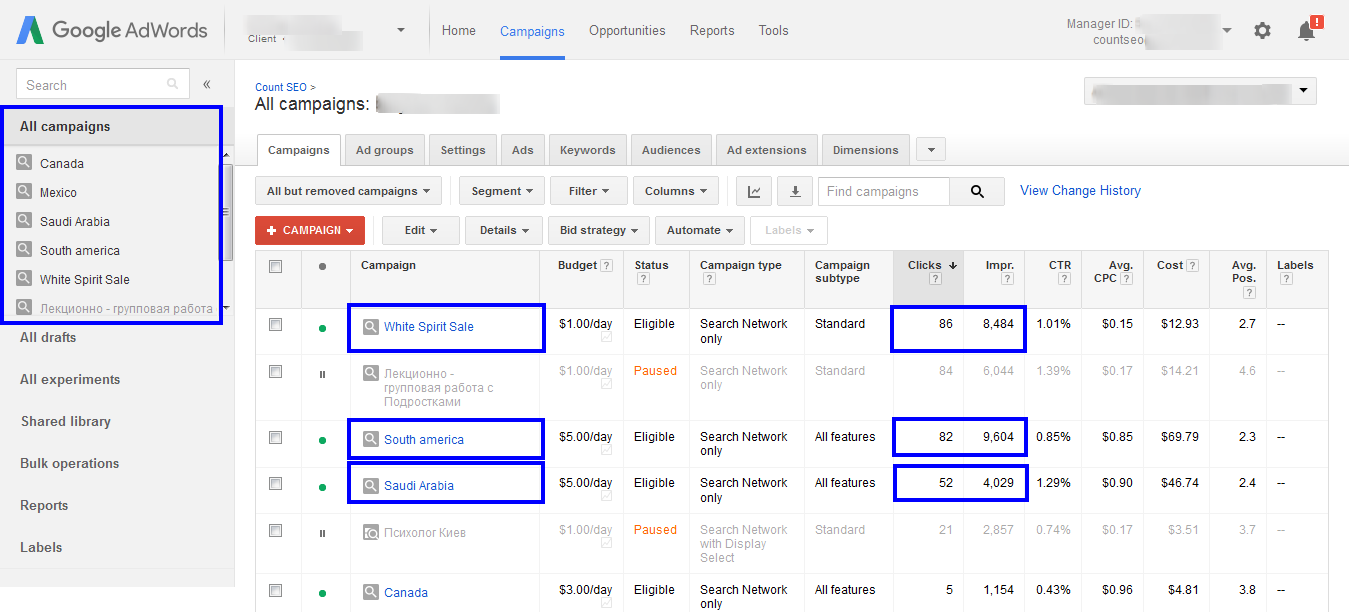Click the chart toggle graph icon
1349x612 pixels.
[754, 191]
